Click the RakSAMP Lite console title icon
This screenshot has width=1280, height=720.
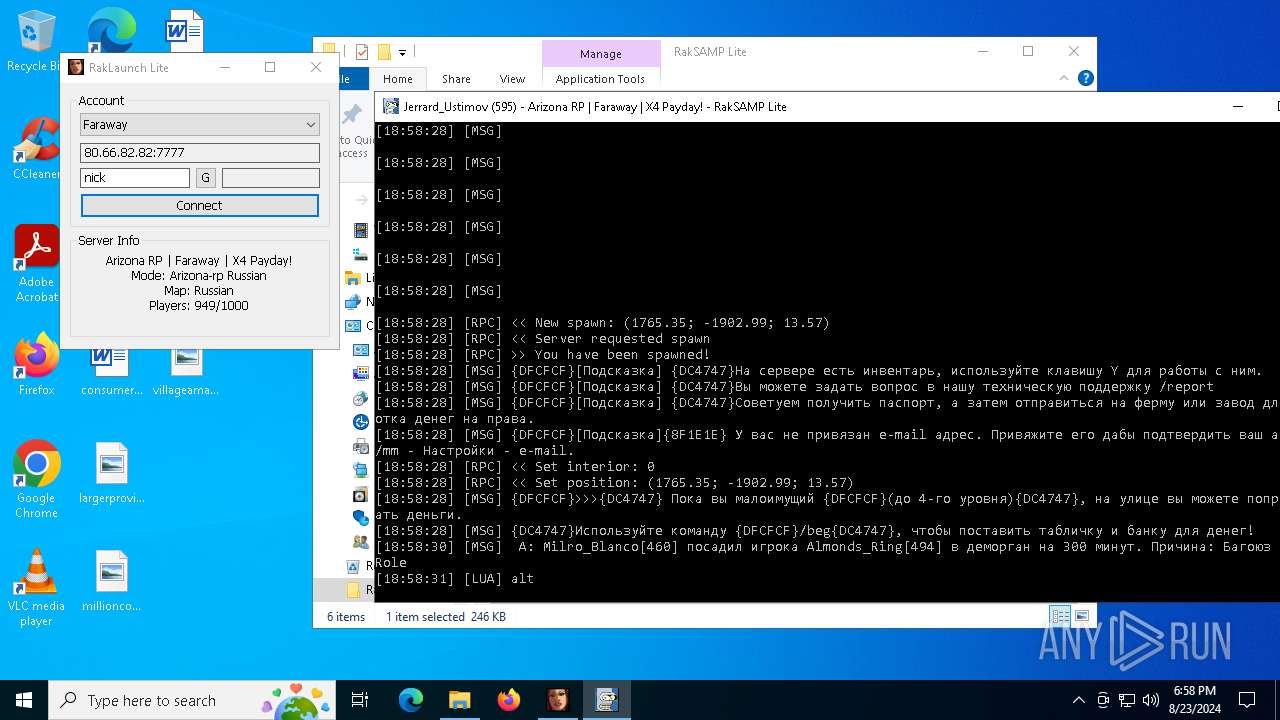pos(391,106)
